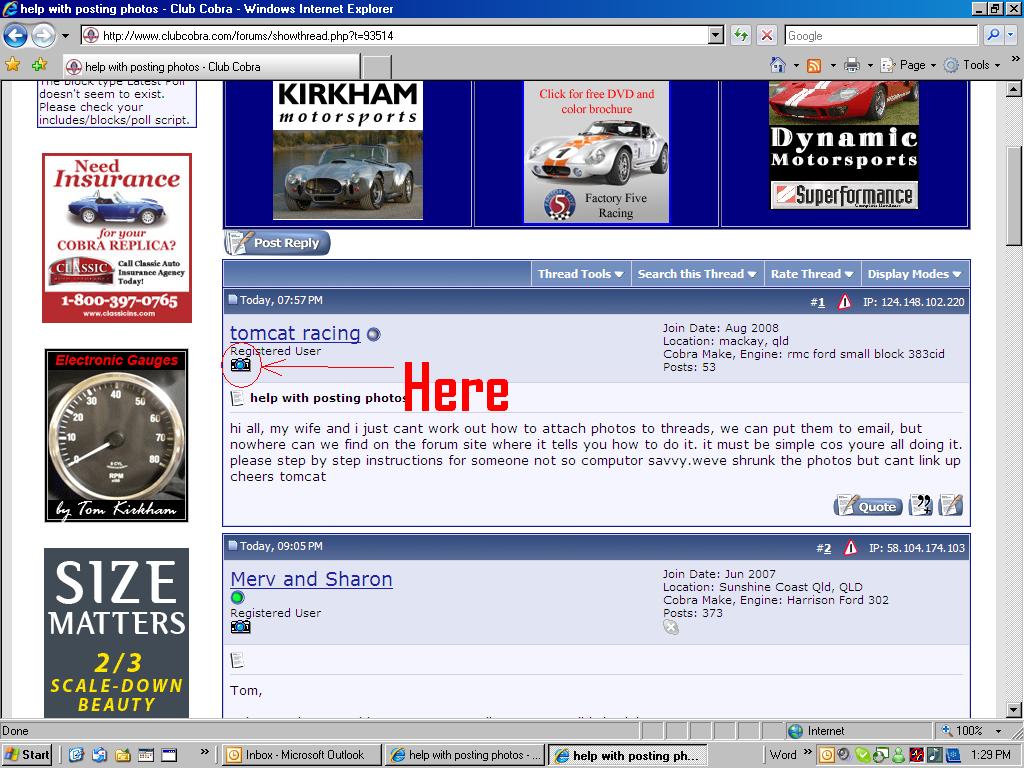Open the Thread Tools dropdown
The height and width of the screenshot is (768, 1024).
tap(580, 274)
